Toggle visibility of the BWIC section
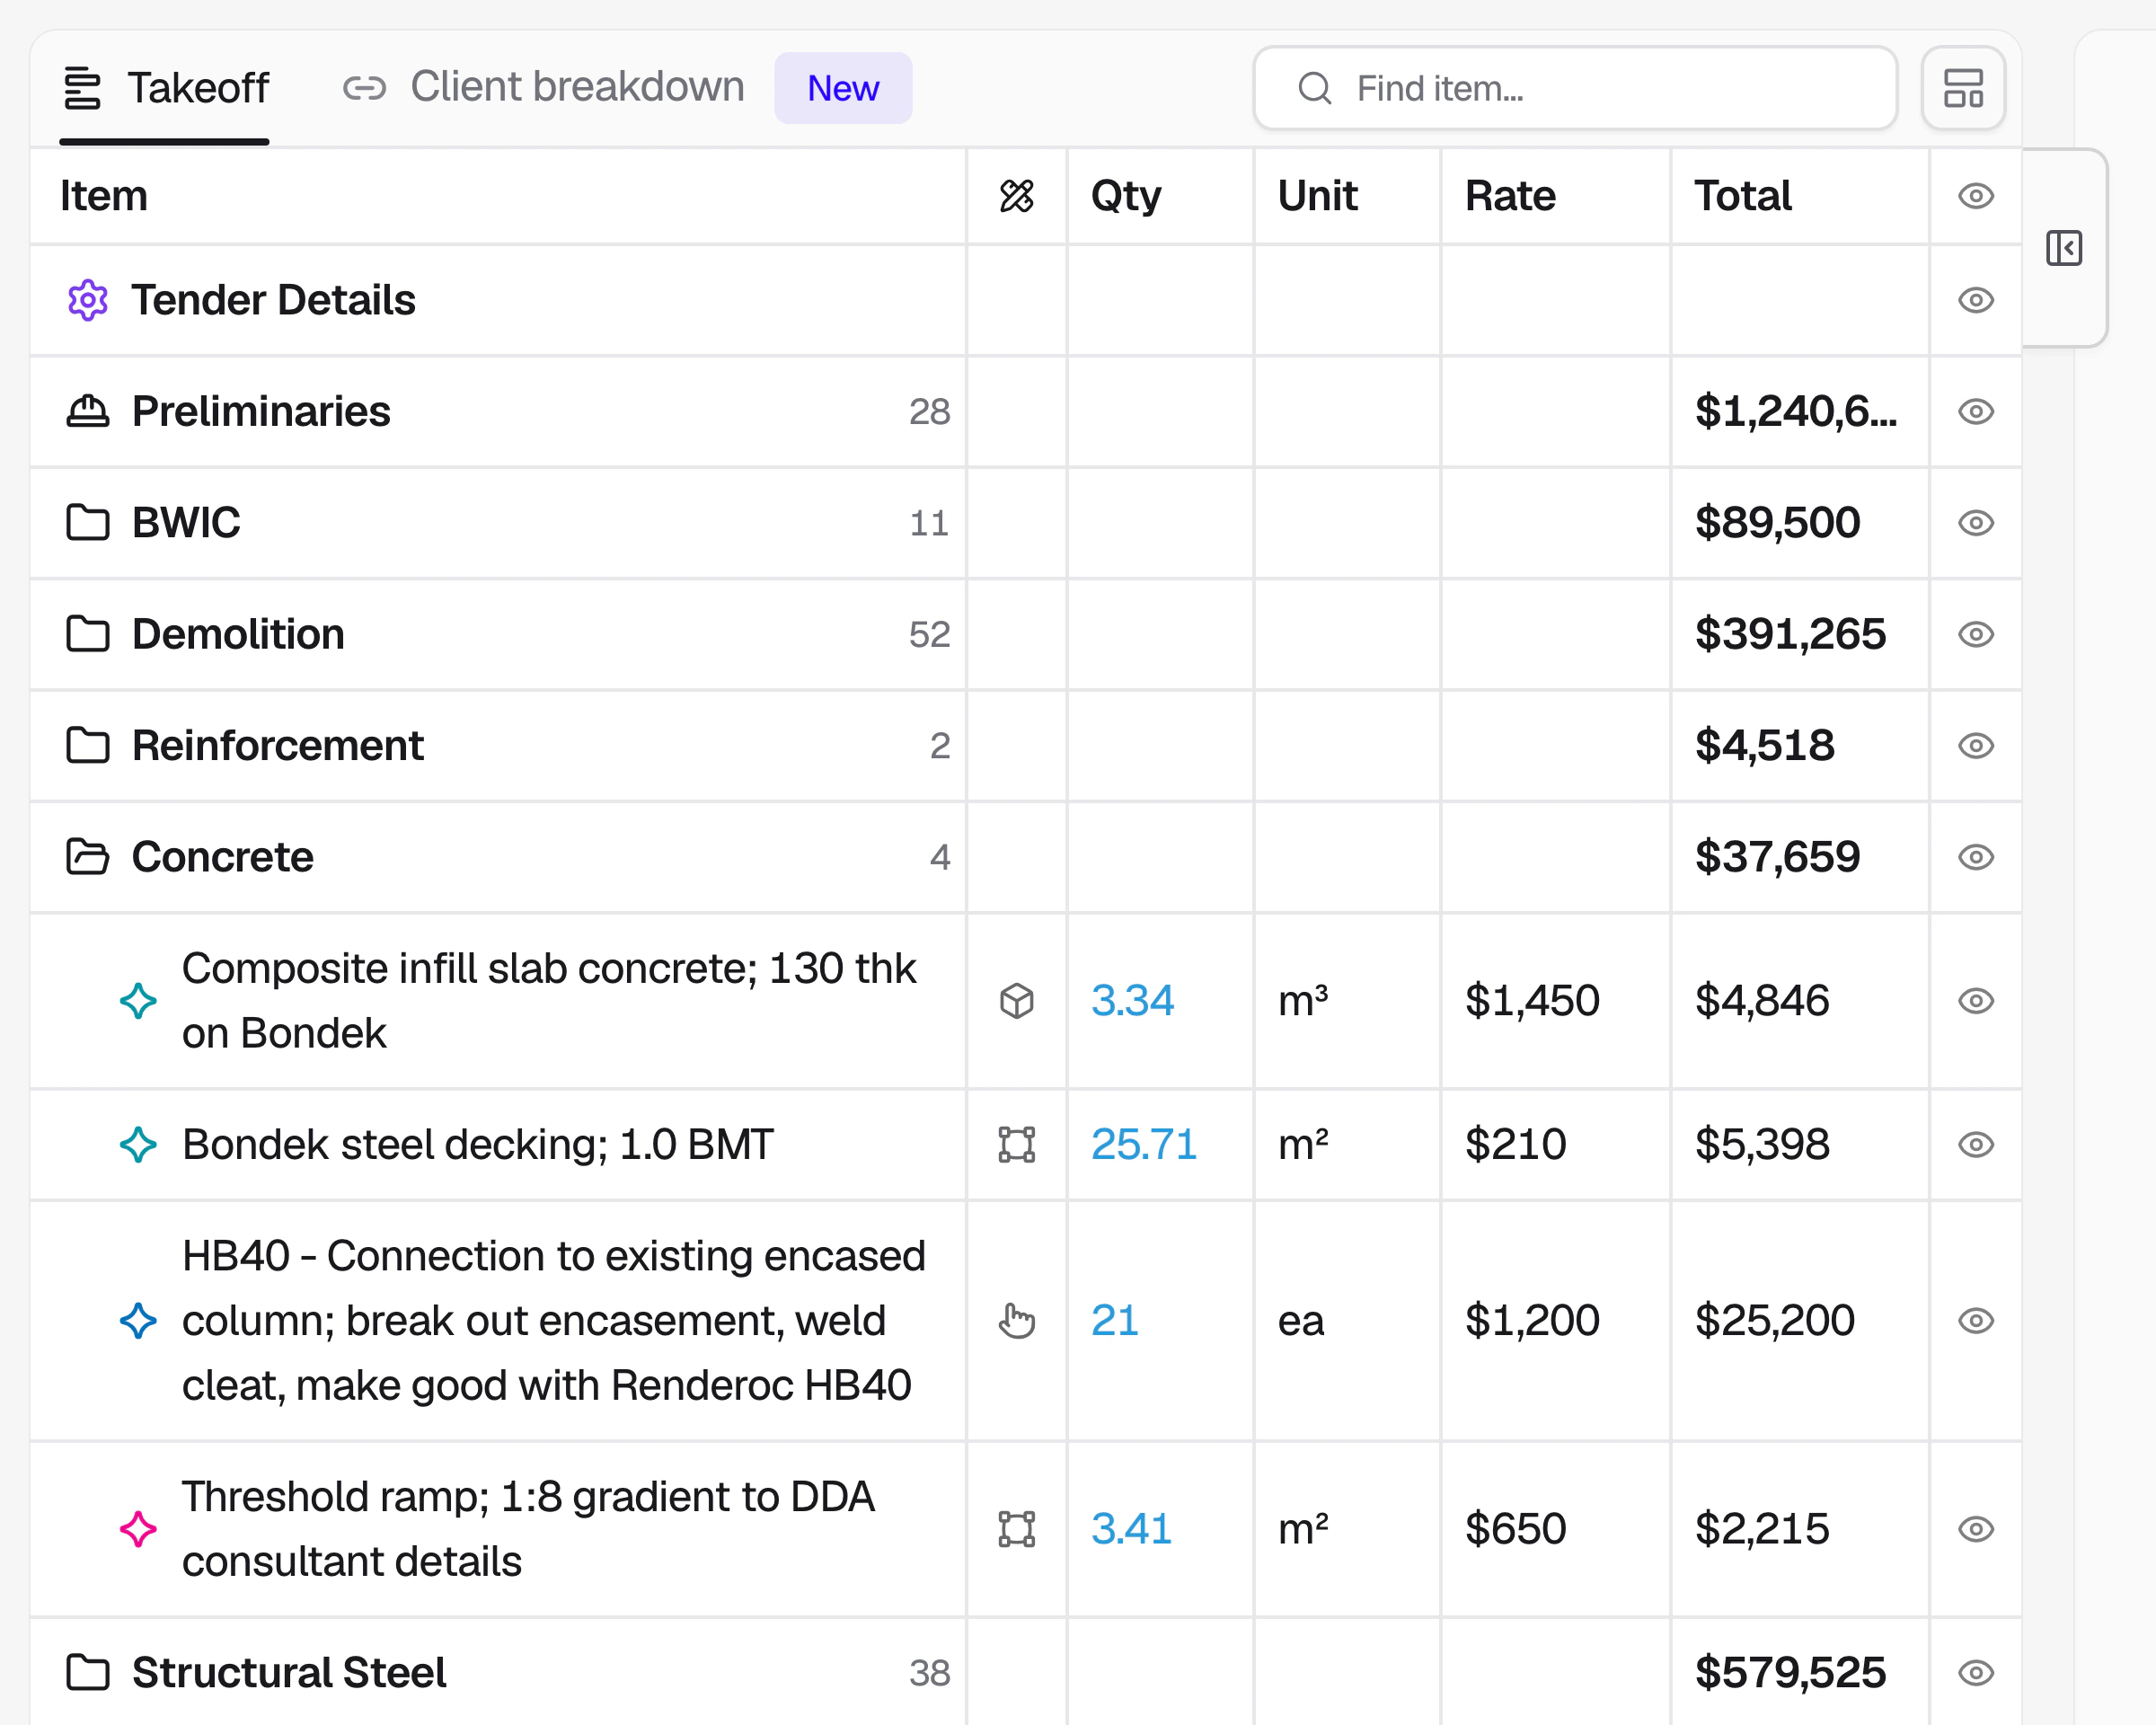The image size is (2156, 1725). pos(1975,523)
